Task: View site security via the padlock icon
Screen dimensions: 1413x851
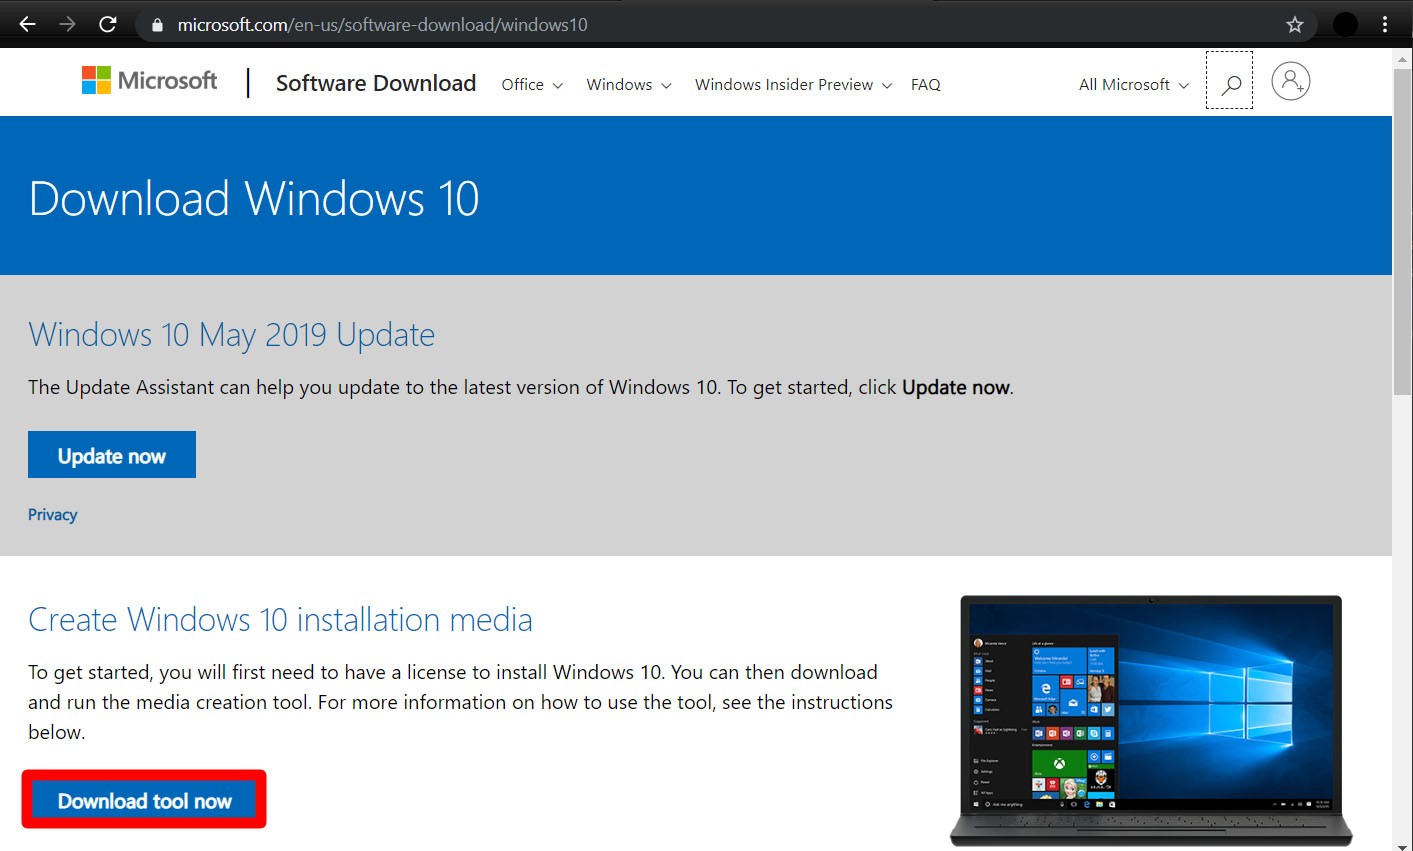Action: (x=156, y=23)
